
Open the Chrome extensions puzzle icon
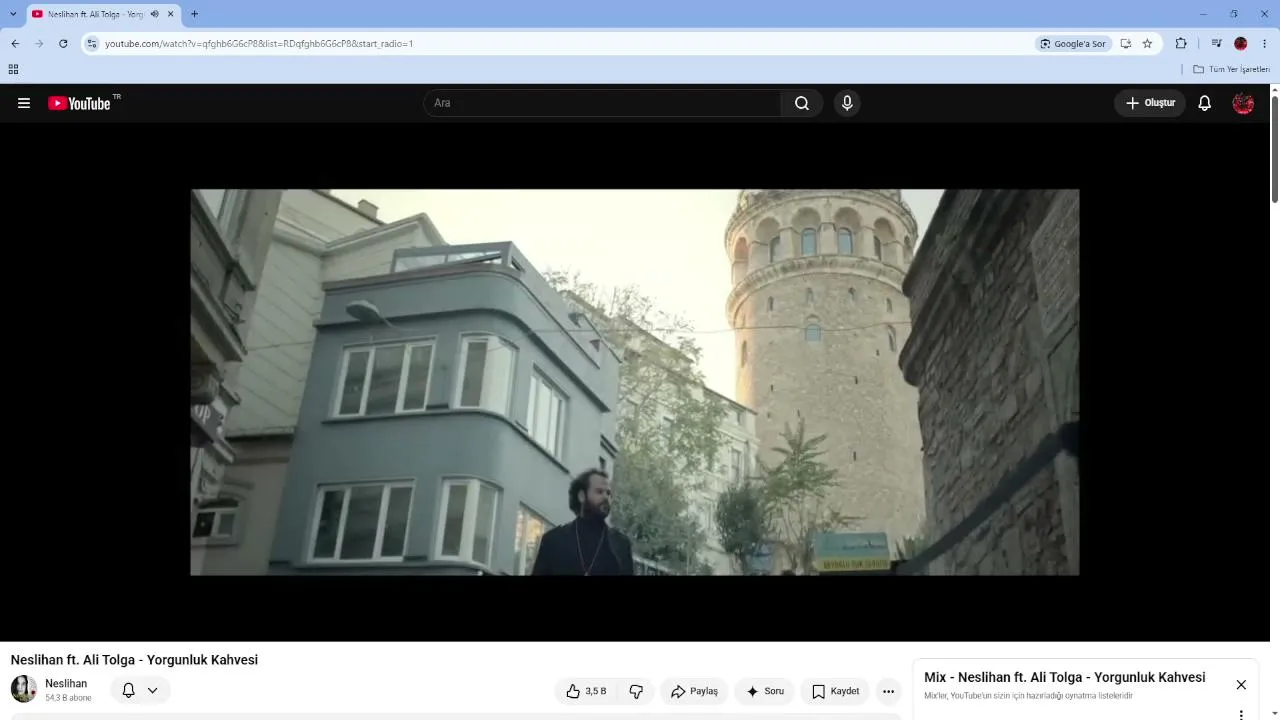(1181, 44)
